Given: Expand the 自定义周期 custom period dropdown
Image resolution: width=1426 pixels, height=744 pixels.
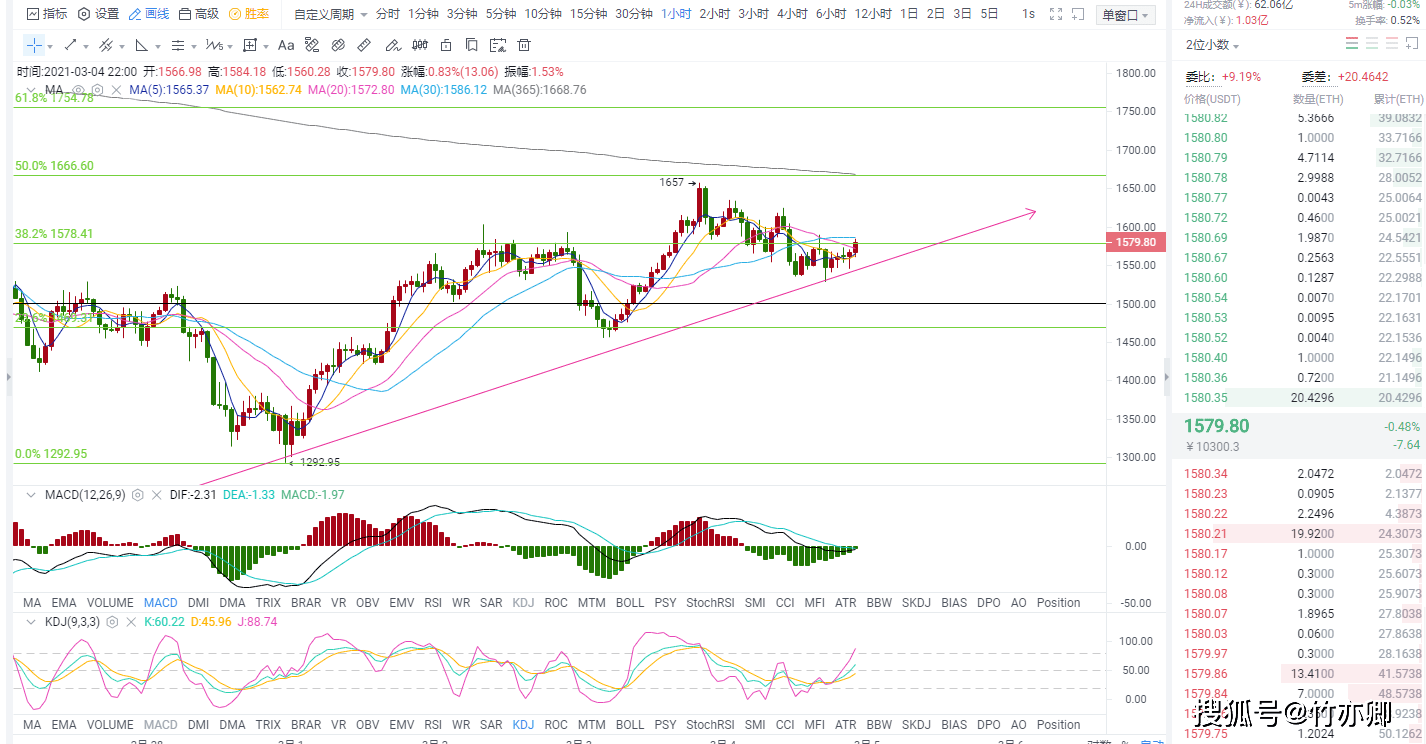Looking at the screenshot, I should pyautogui.click(x=331, y=14).
